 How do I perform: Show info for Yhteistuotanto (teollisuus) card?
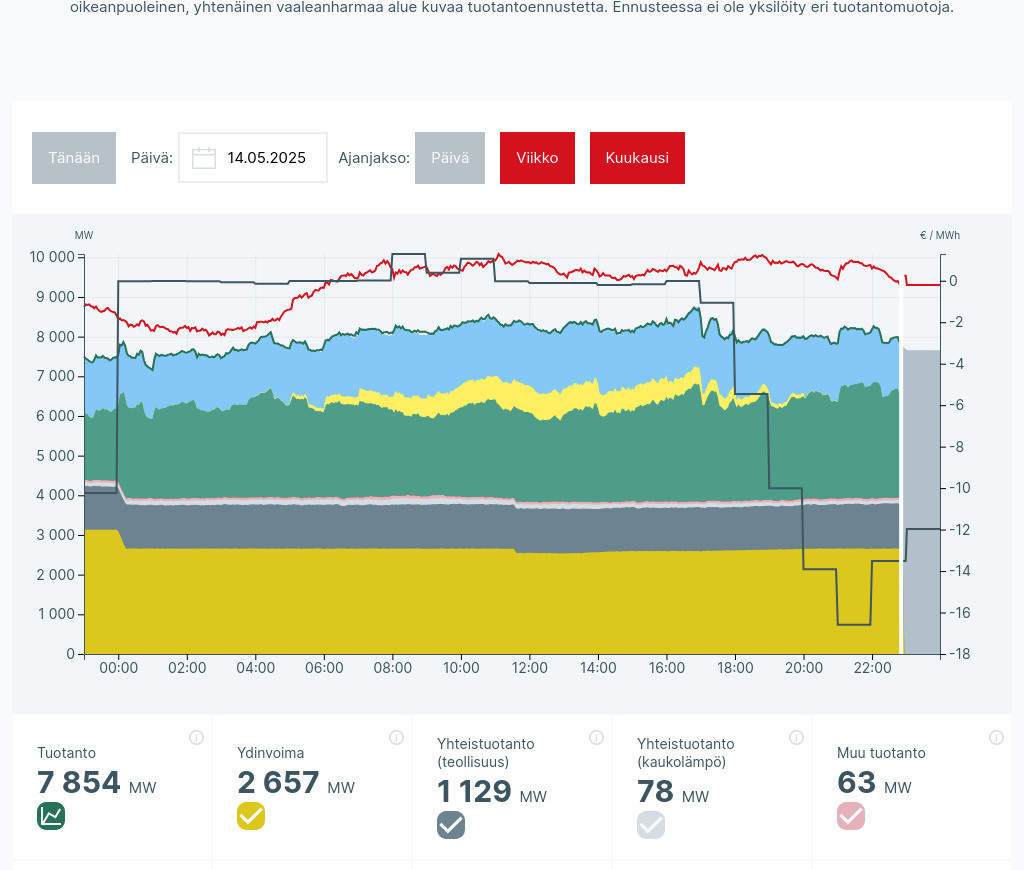[596, 738]
